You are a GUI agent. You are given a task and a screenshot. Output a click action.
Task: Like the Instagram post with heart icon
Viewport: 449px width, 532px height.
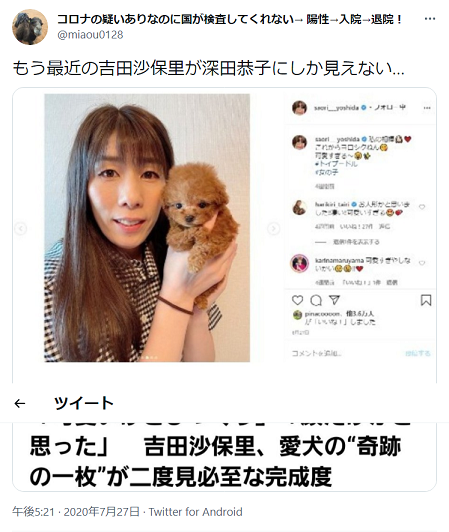pos(298,300)
